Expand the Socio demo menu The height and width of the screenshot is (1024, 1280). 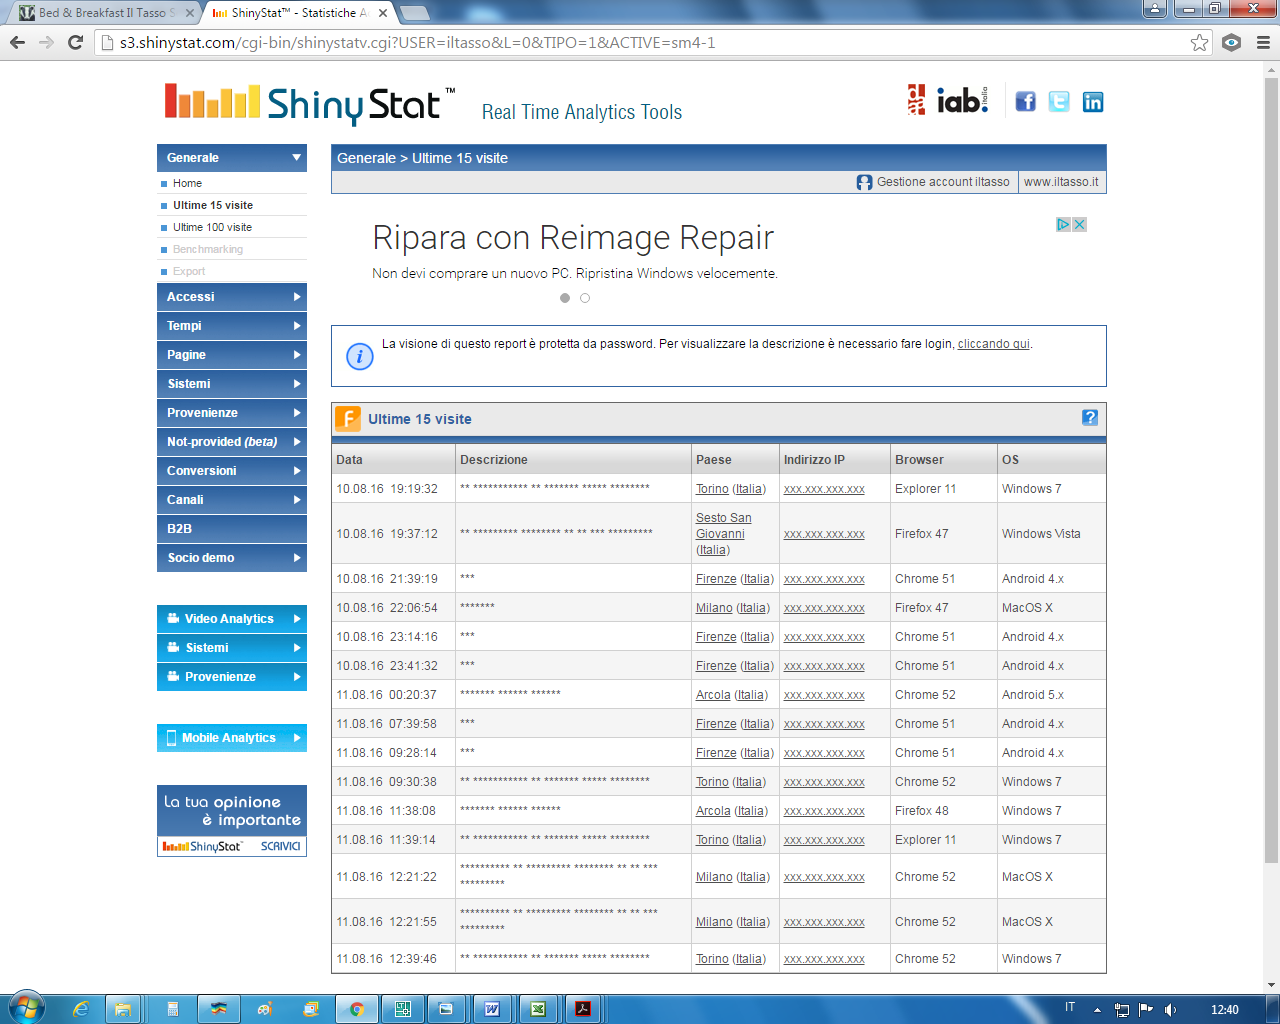(x=232, y=558)
